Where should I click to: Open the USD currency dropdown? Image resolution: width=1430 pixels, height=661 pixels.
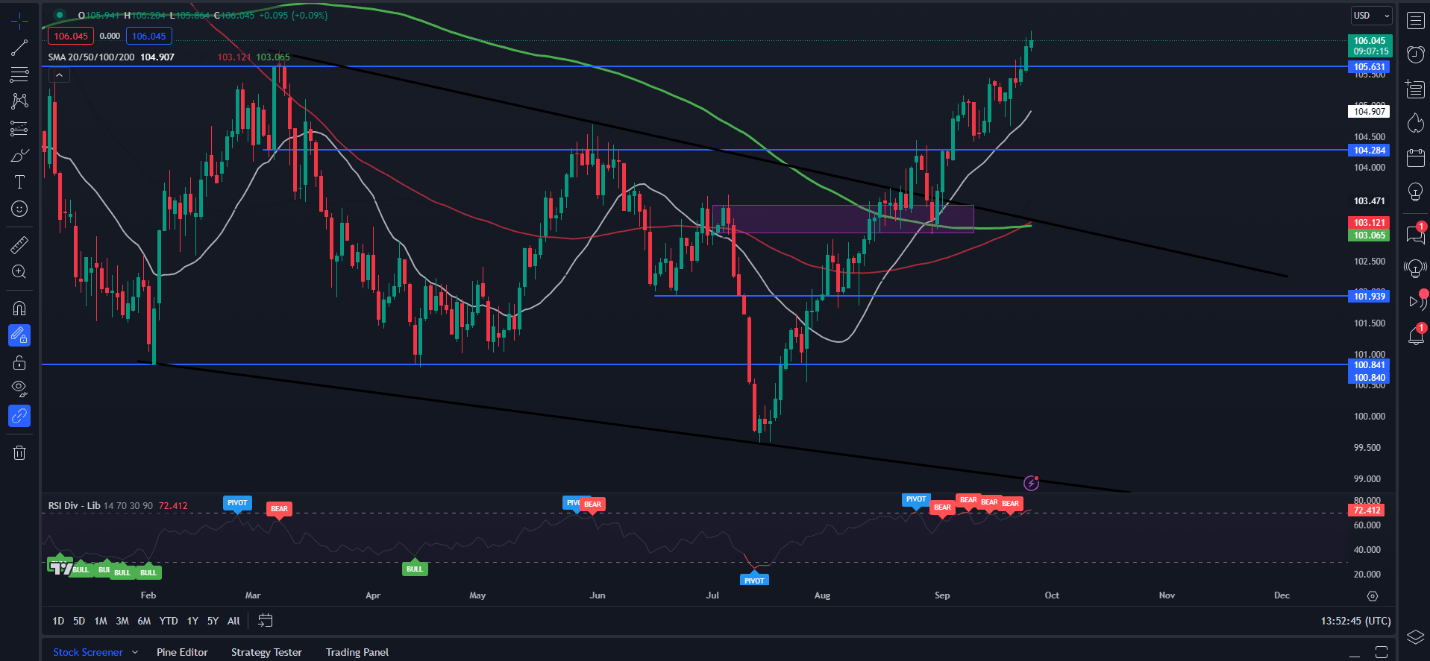point(1371,15)
